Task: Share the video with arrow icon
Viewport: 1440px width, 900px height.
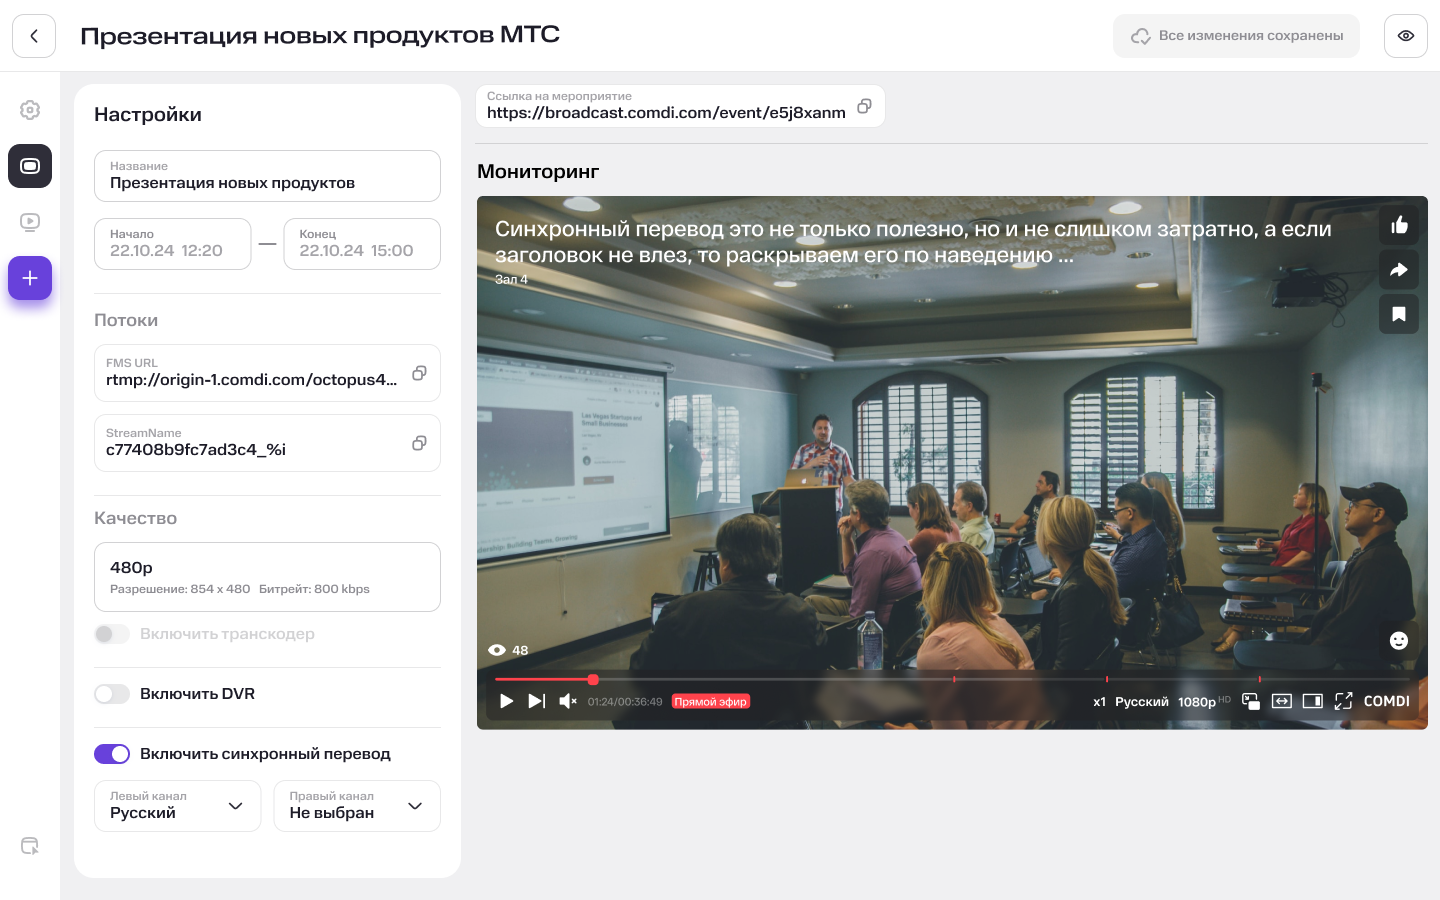Action: coord(1399,269)
